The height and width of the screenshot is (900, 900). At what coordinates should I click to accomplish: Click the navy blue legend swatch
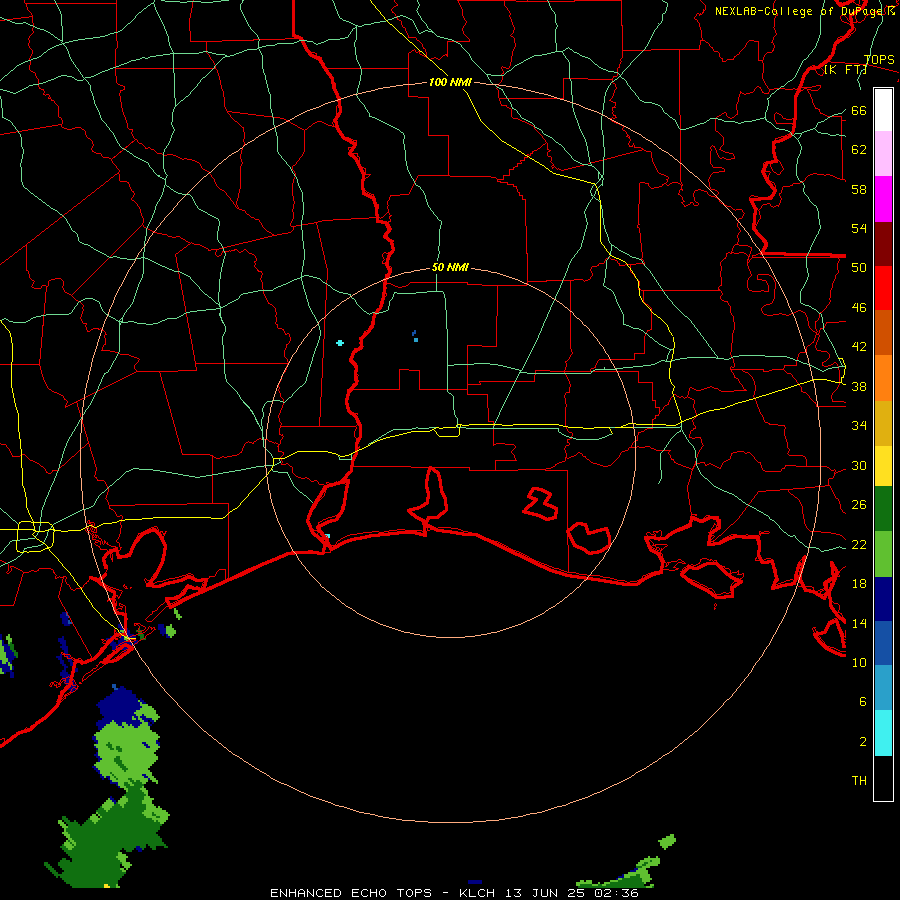(883, 599)
